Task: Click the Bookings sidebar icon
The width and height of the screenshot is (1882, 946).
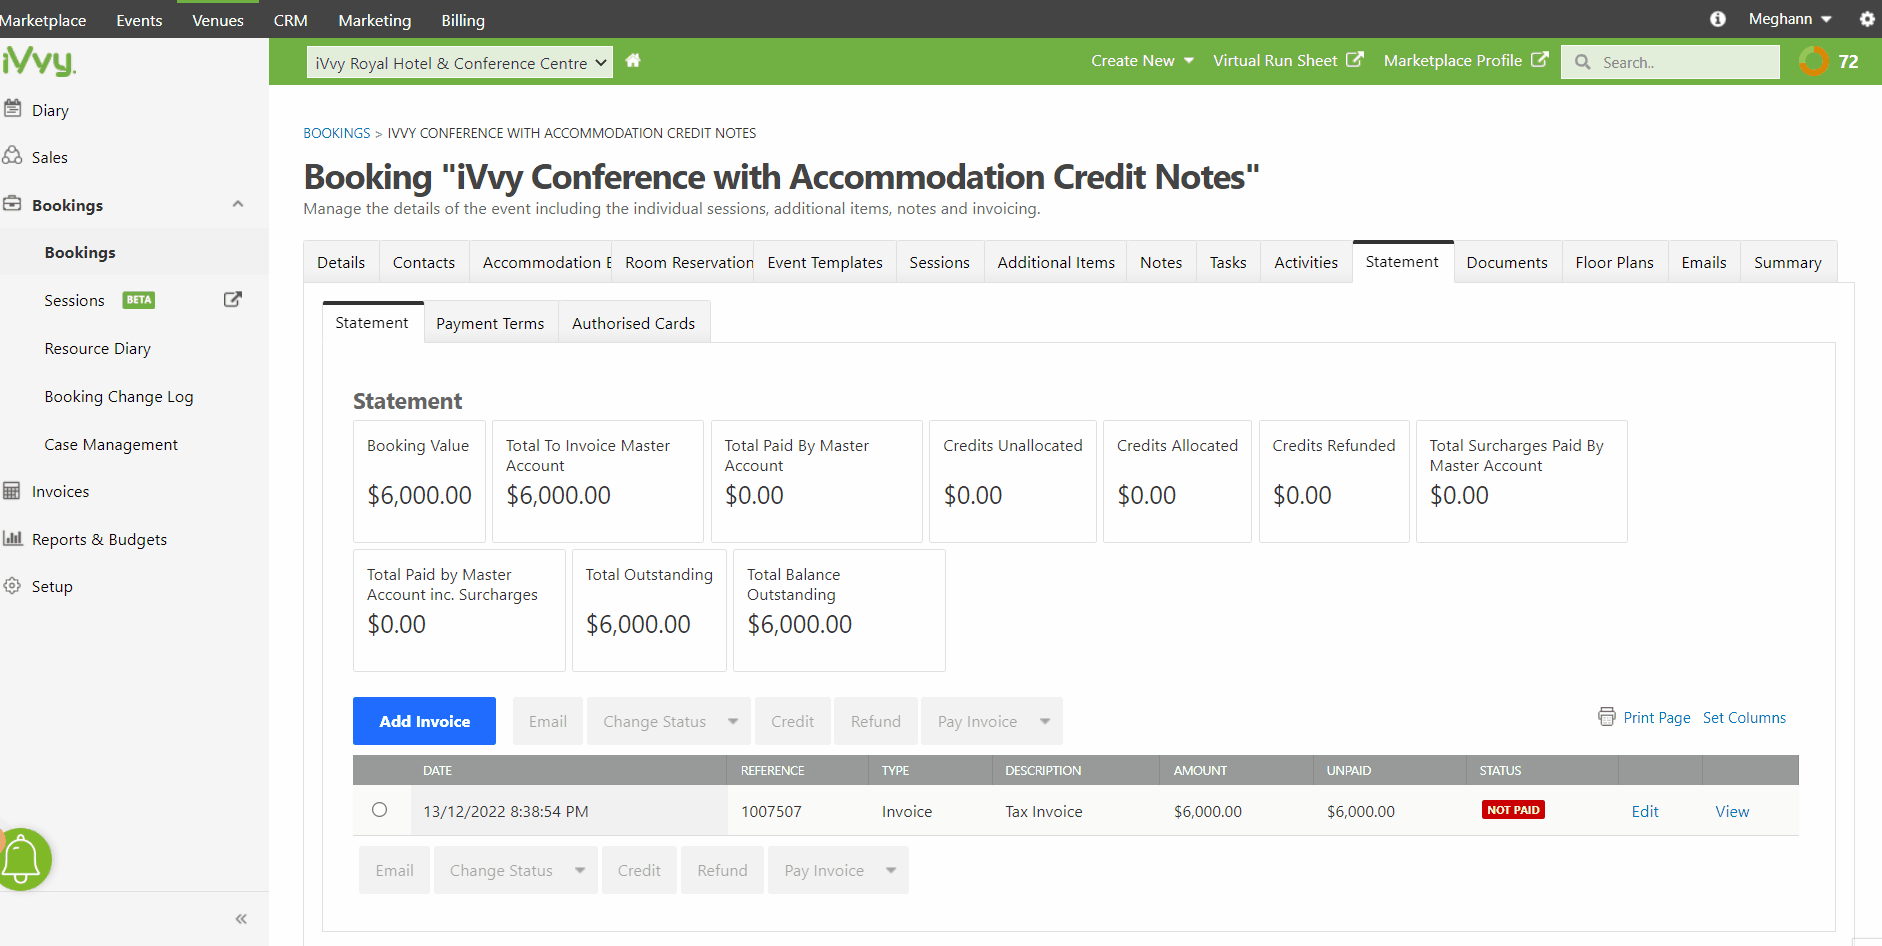Action: click(x=12, y=203)
